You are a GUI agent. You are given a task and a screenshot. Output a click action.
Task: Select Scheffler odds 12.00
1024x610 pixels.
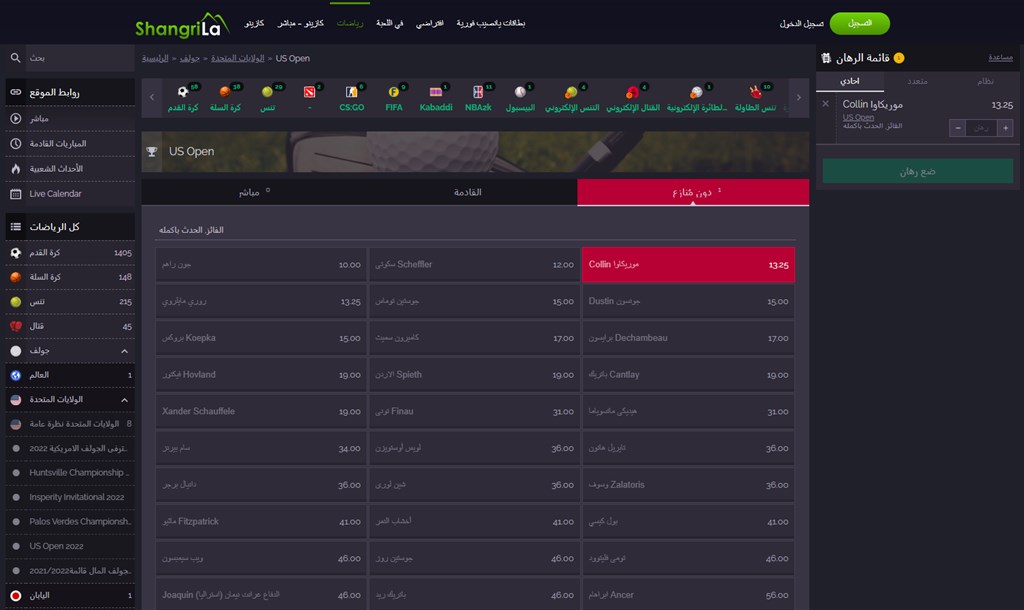click(475, 265)
